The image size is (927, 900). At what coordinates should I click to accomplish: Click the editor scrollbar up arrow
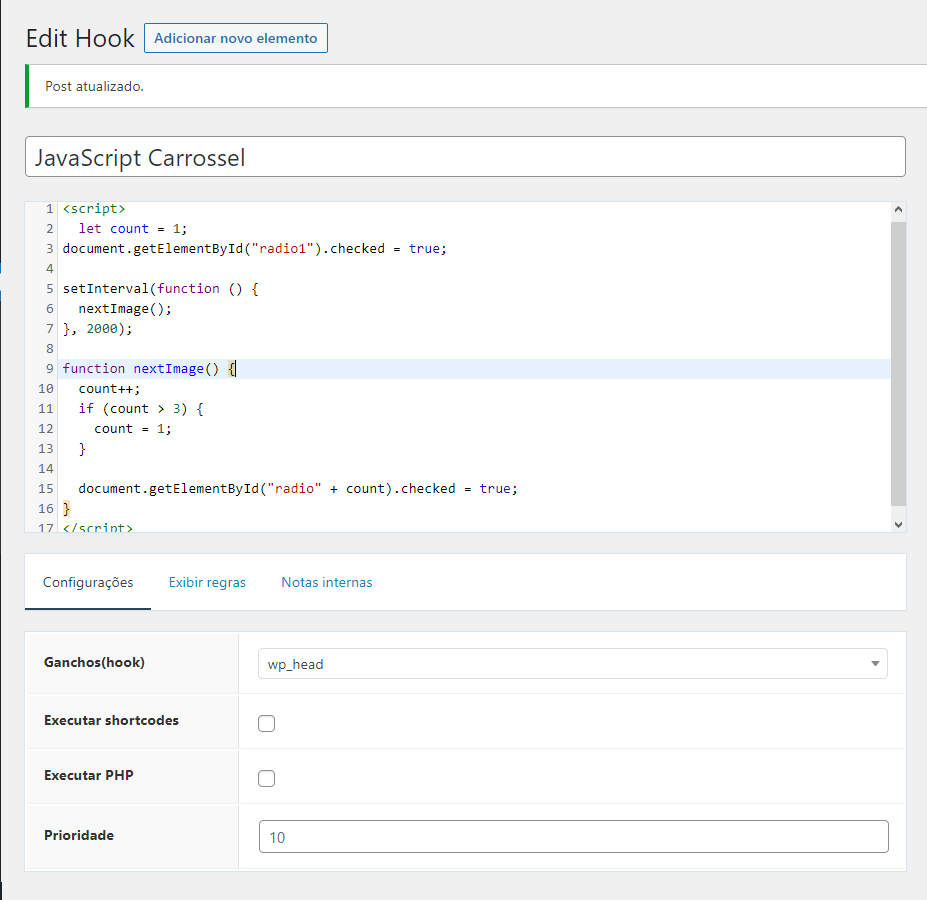point(898,208)
